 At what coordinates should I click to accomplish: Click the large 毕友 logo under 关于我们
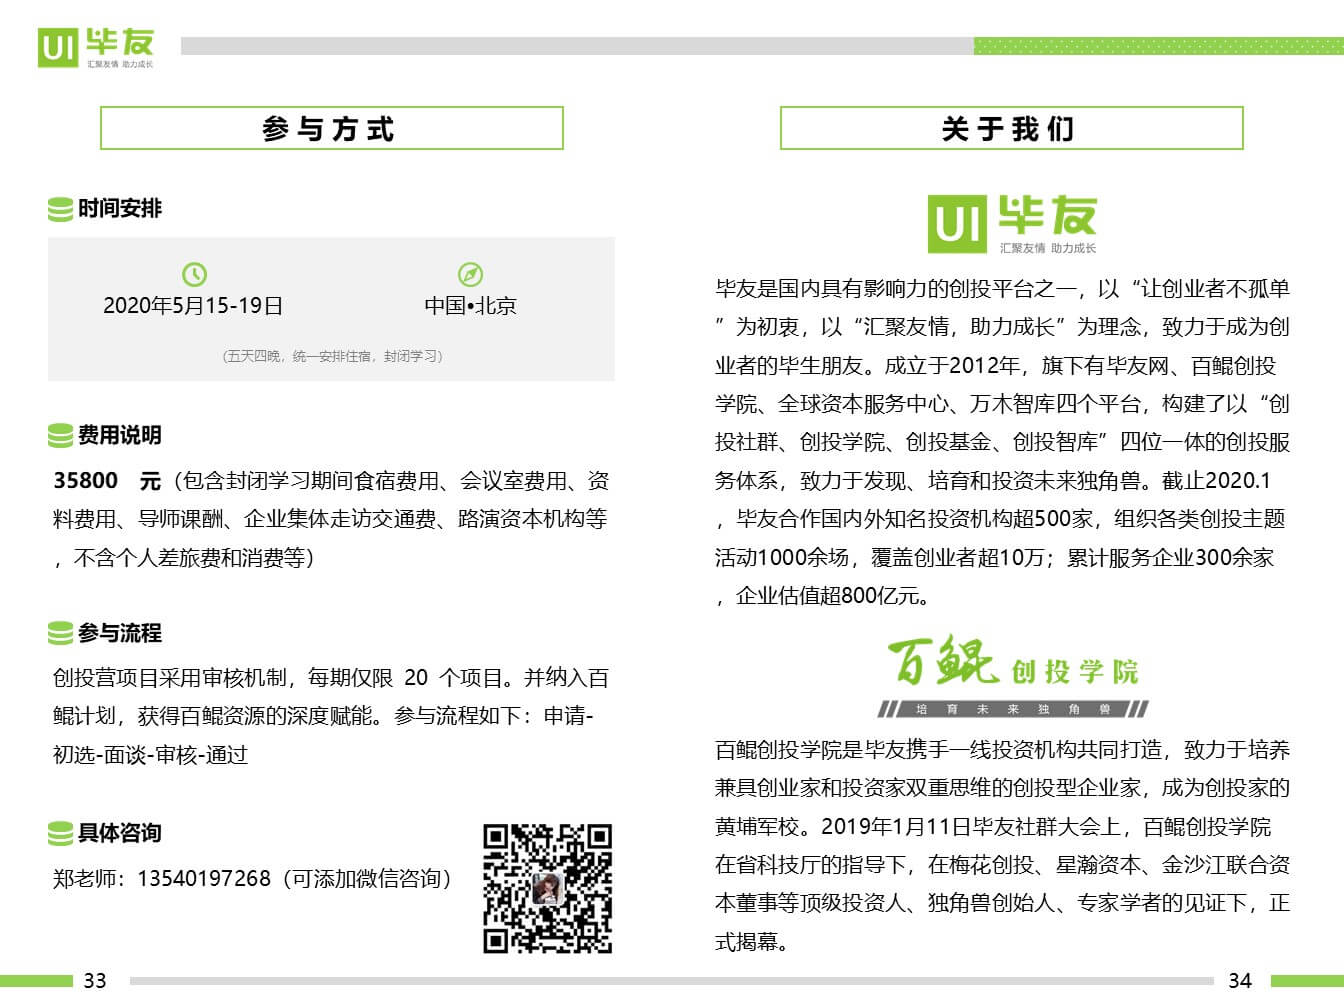click(x=1012, y=224)
